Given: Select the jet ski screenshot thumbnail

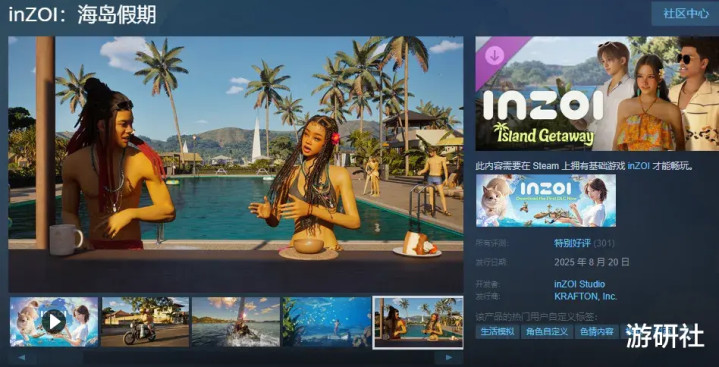Looking at the screenshot, I should (236, 322).
